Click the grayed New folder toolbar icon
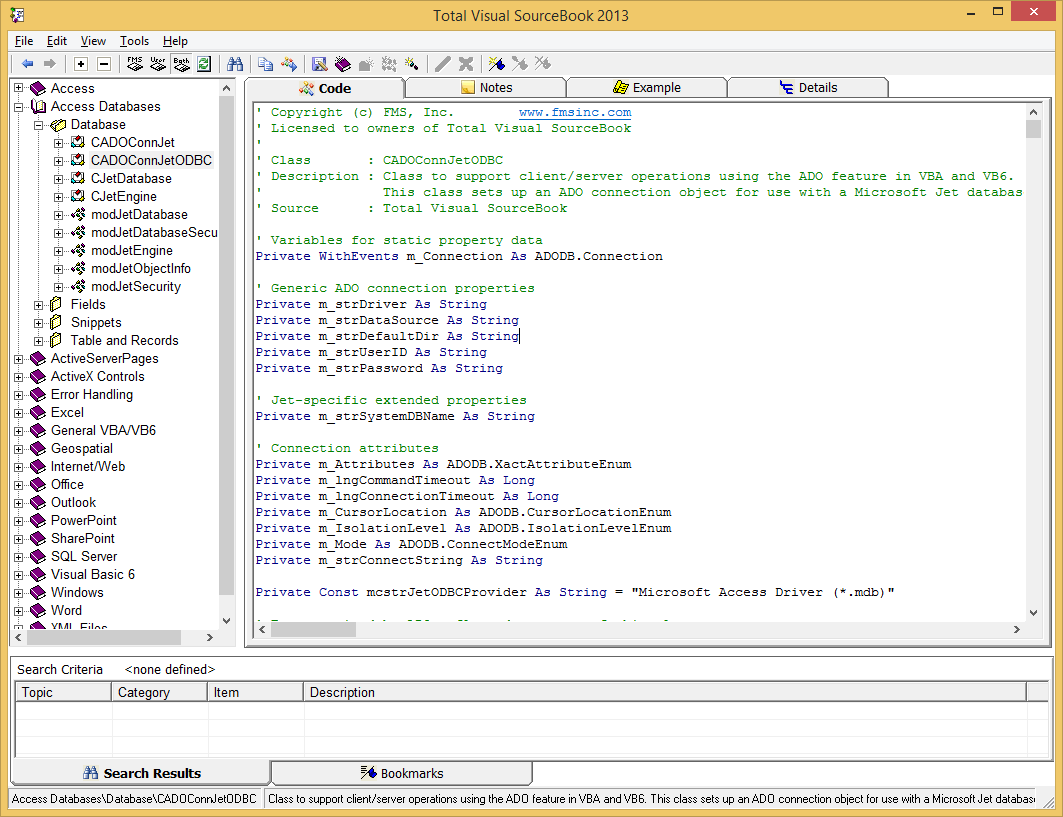The height and width of the screenshot is (817, 1063). [x=365, y=64]
